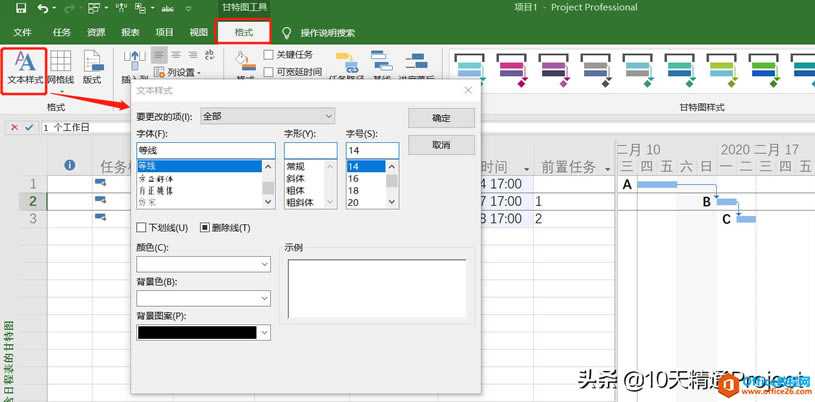Click the 取消 Cancel button
The height and width of the screenshot is (402, 815).
pos(441,145)
